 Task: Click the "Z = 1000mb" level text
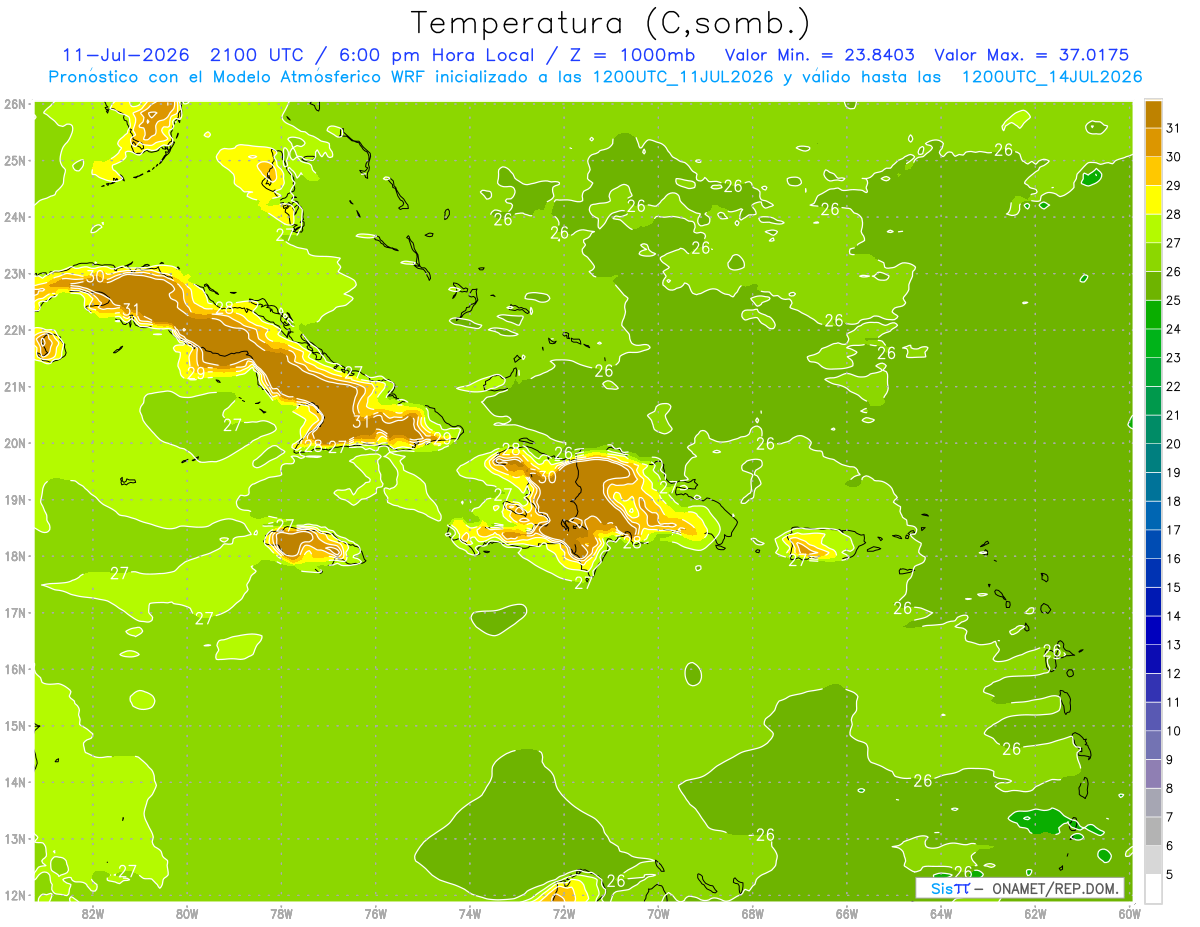click(632, 55)
